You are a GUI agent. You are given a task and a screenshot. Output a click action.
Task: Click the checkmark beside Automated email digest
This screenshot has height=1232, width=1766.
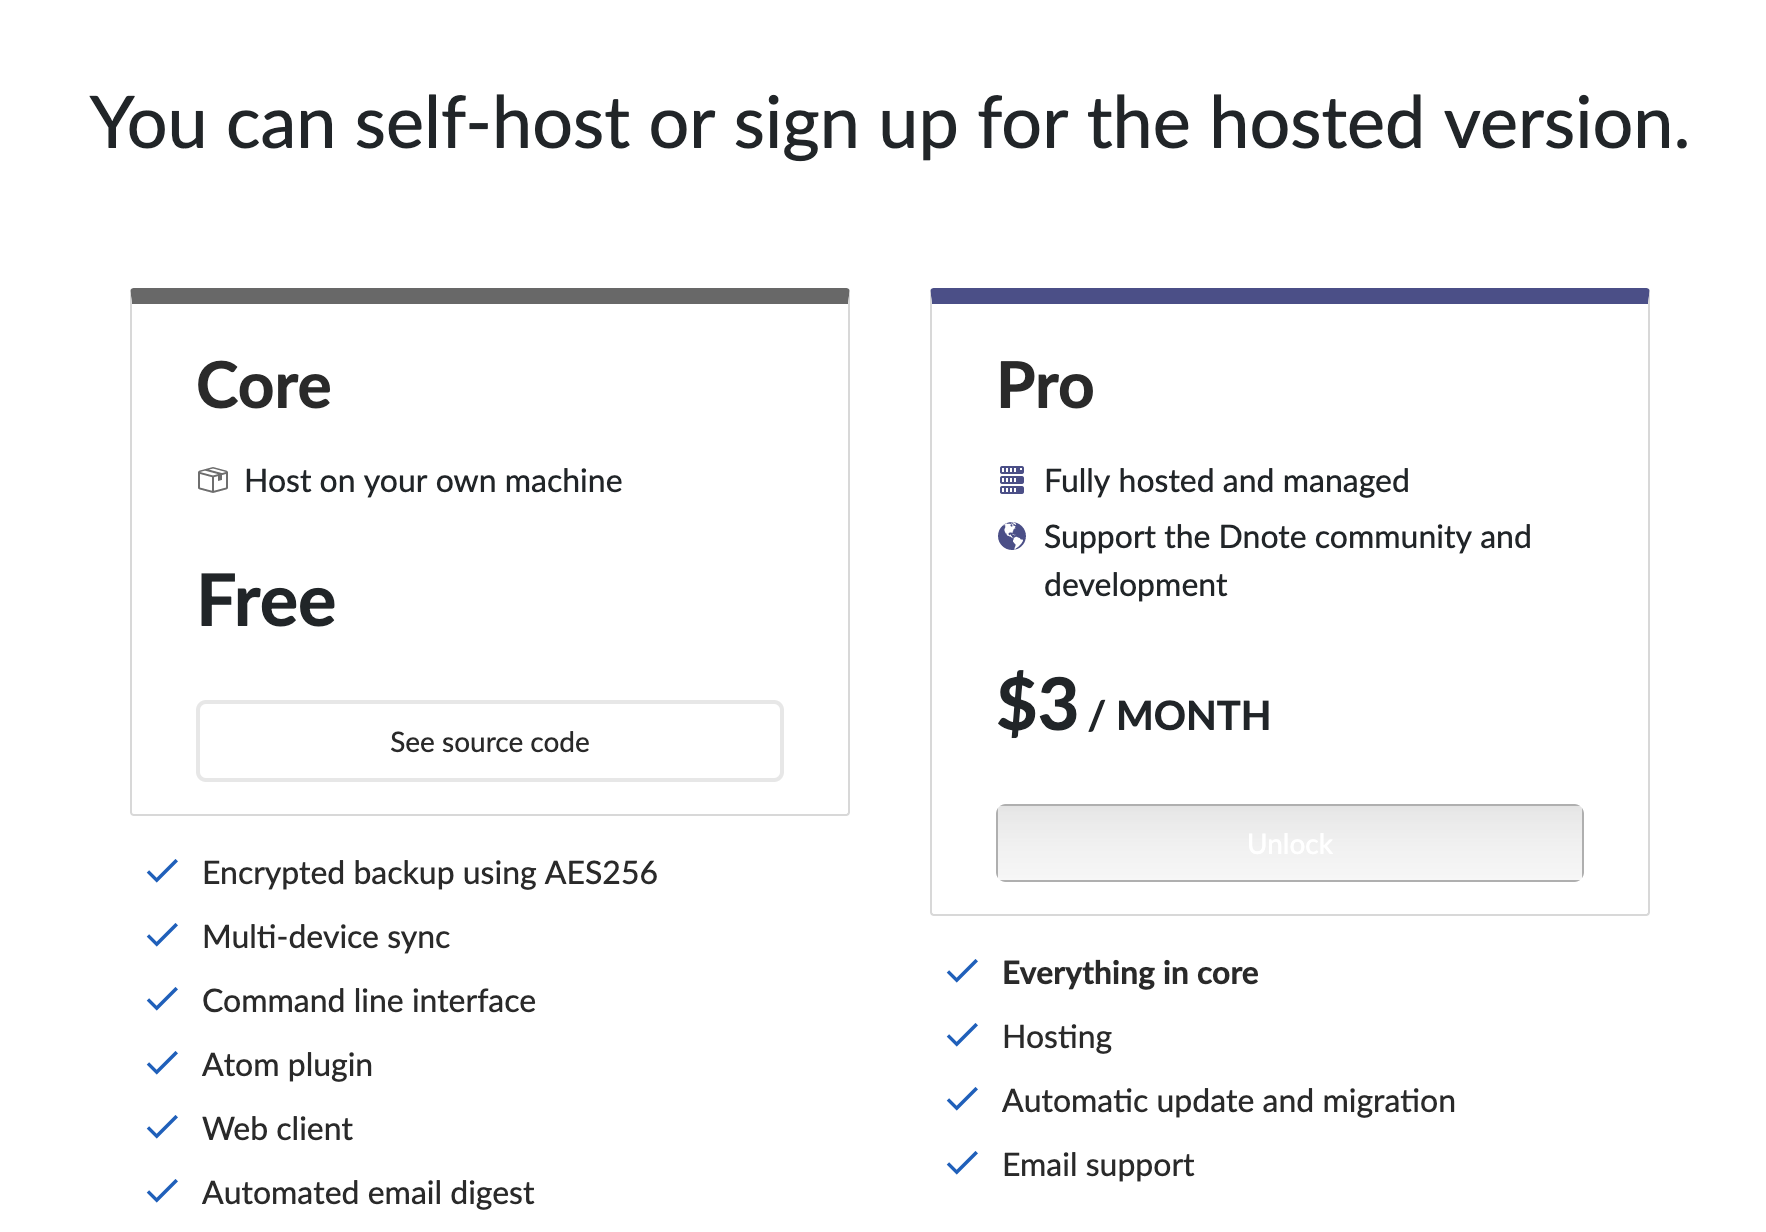pyautogui.click(x=163, y=1191)
